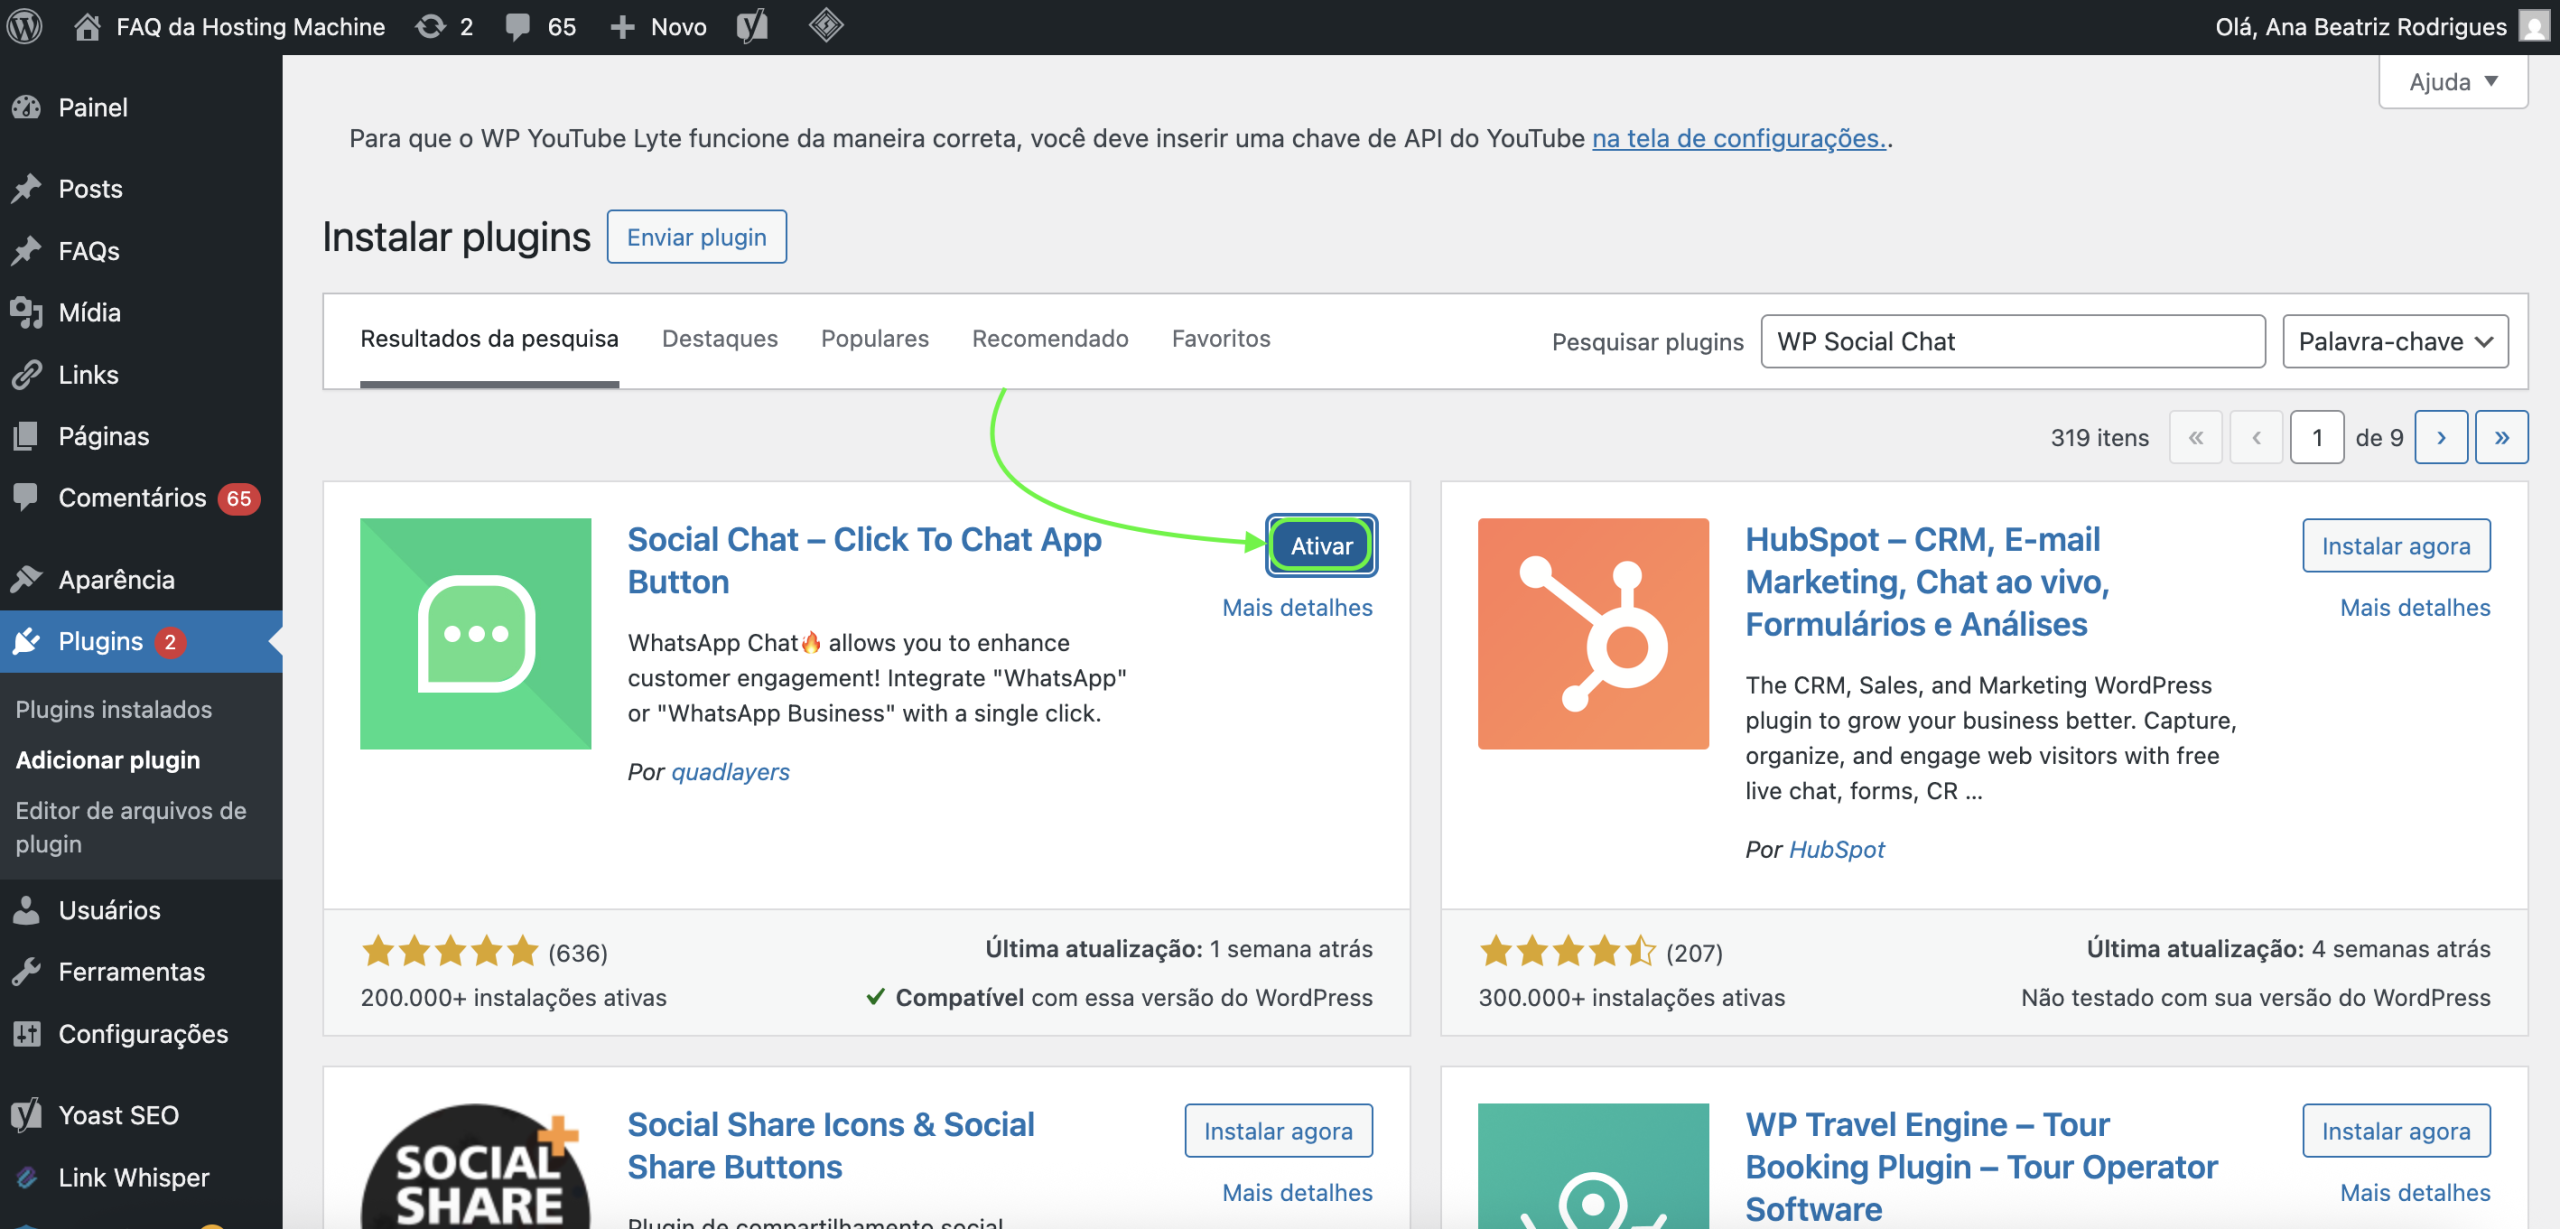This screenshot has width=2560, height=1229.
Task: Switch to the Favoritos tab
Action: 1221,339
